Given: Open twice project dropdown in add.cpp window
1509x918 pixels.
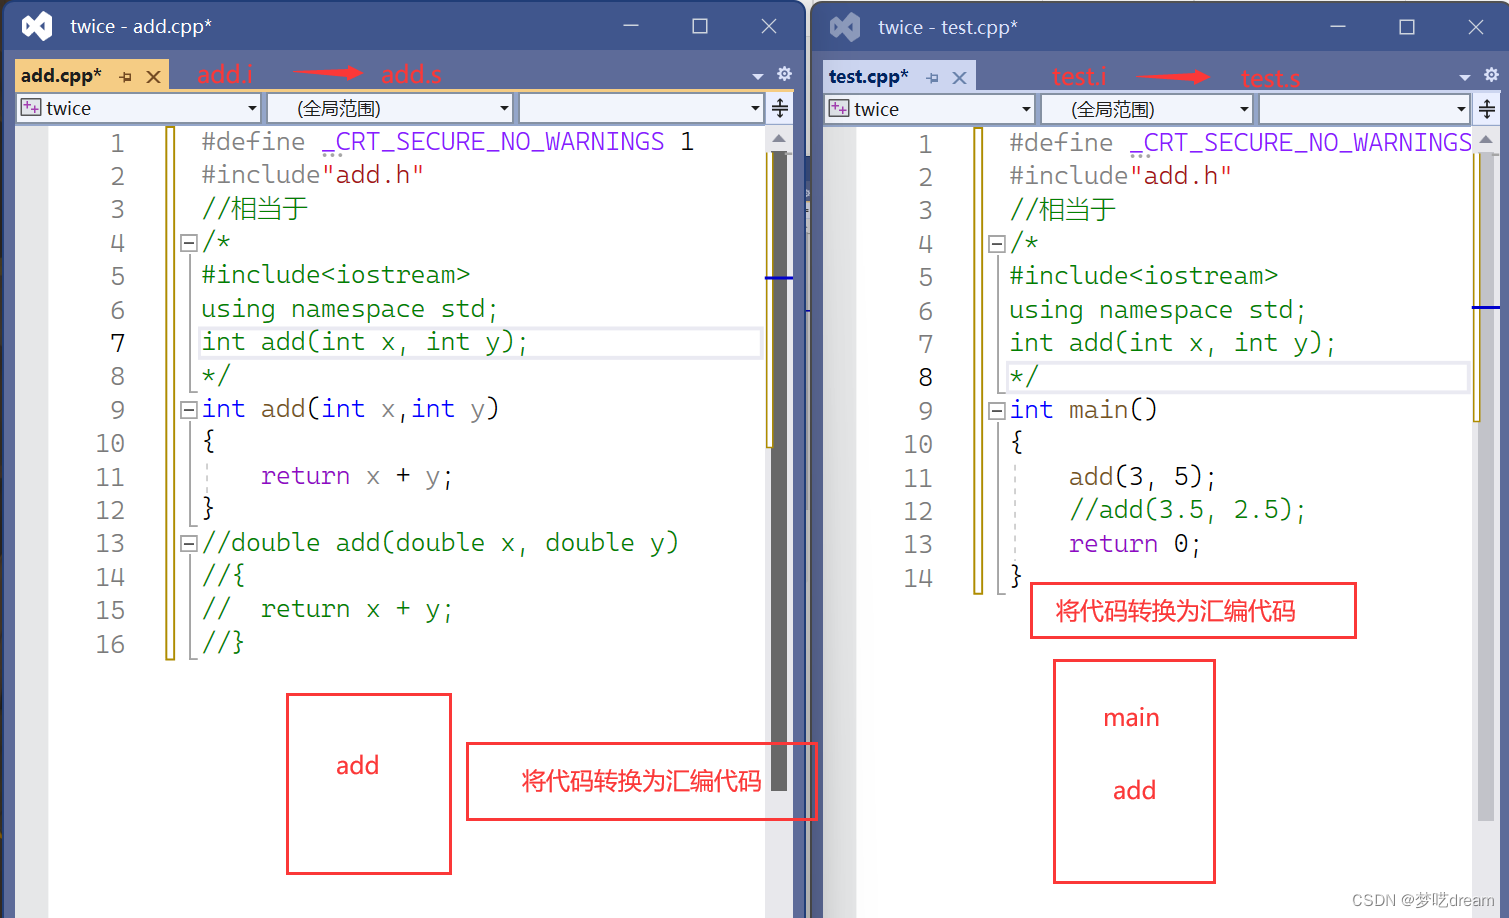Looking at the screenshot, I should point(252,108).
